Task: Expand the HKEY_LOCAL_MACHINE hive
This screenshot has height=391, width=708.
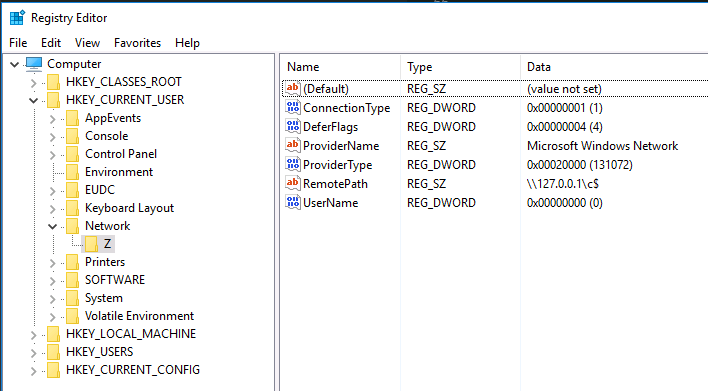Action: pos(33,335)
